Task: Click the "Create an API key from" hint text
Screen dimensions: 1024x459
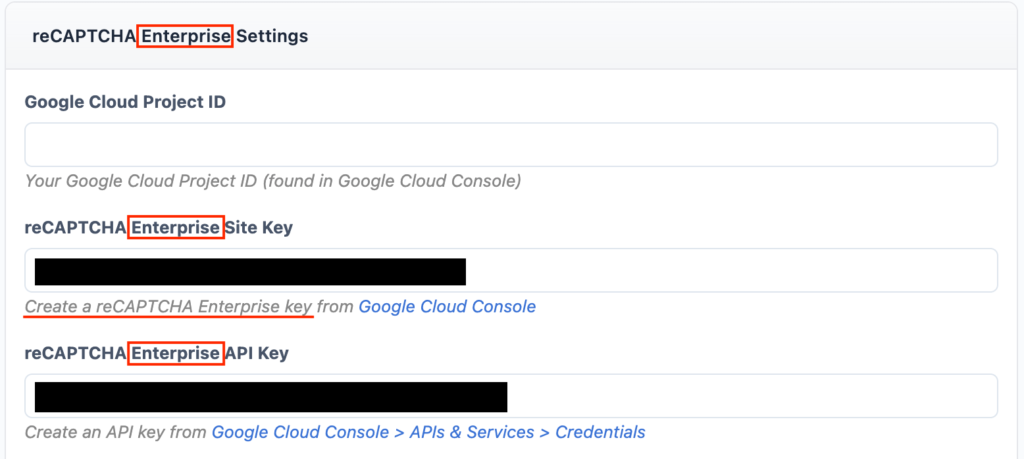Action: 116,432
